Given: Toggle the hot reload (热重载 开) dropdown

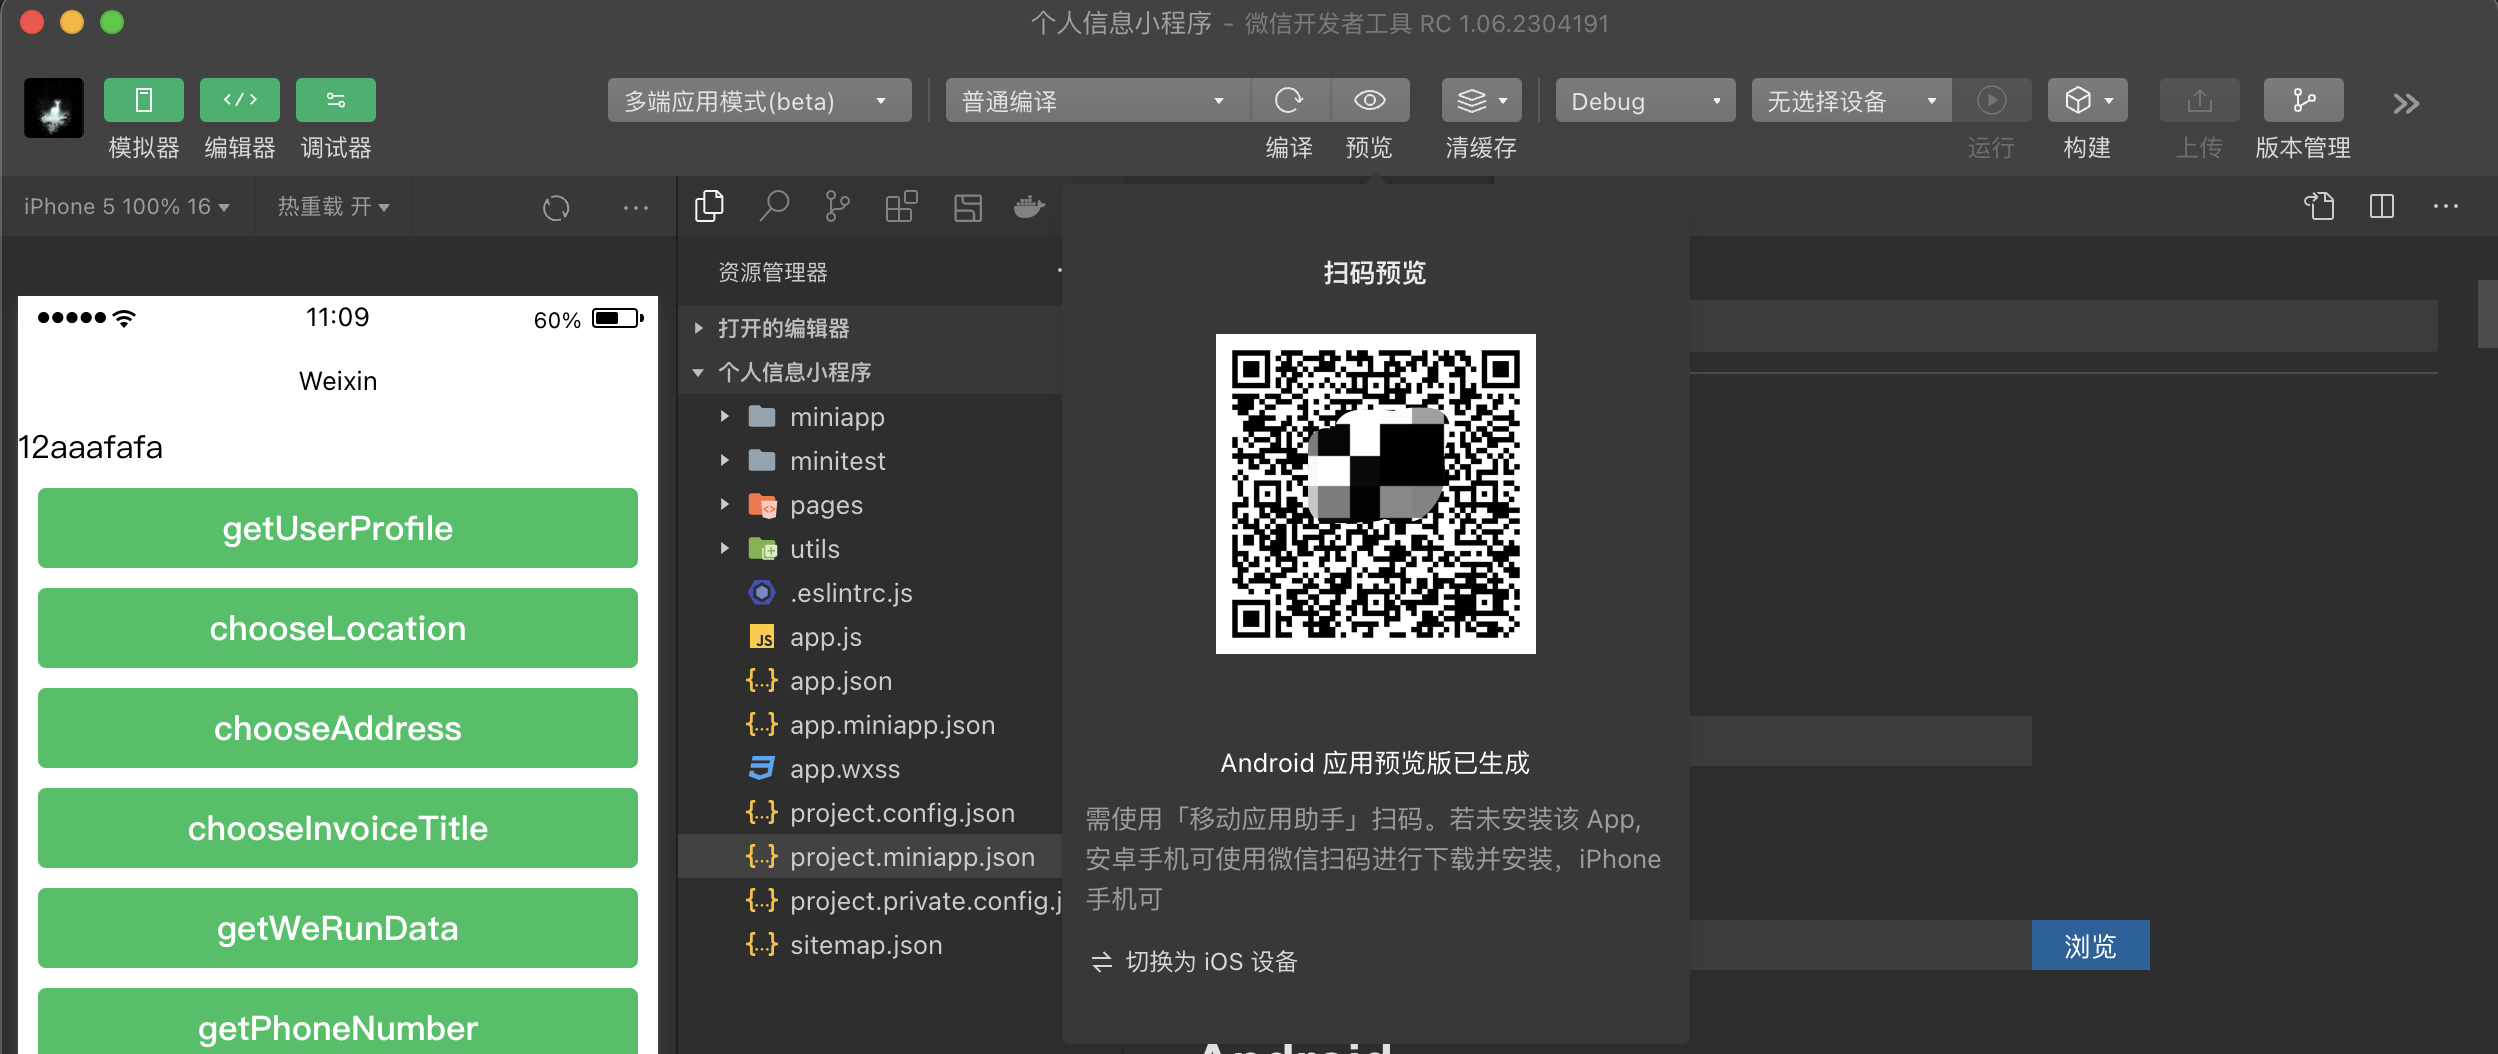Looking at the screenshot, I should pos(333,207).
